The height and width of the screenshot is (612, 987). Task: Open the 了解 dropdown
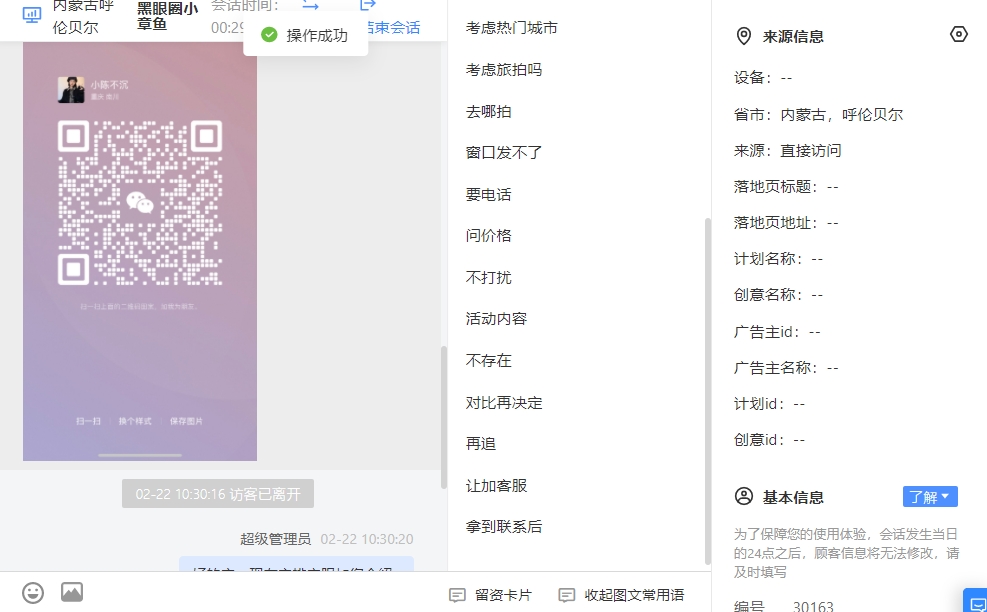930,497
